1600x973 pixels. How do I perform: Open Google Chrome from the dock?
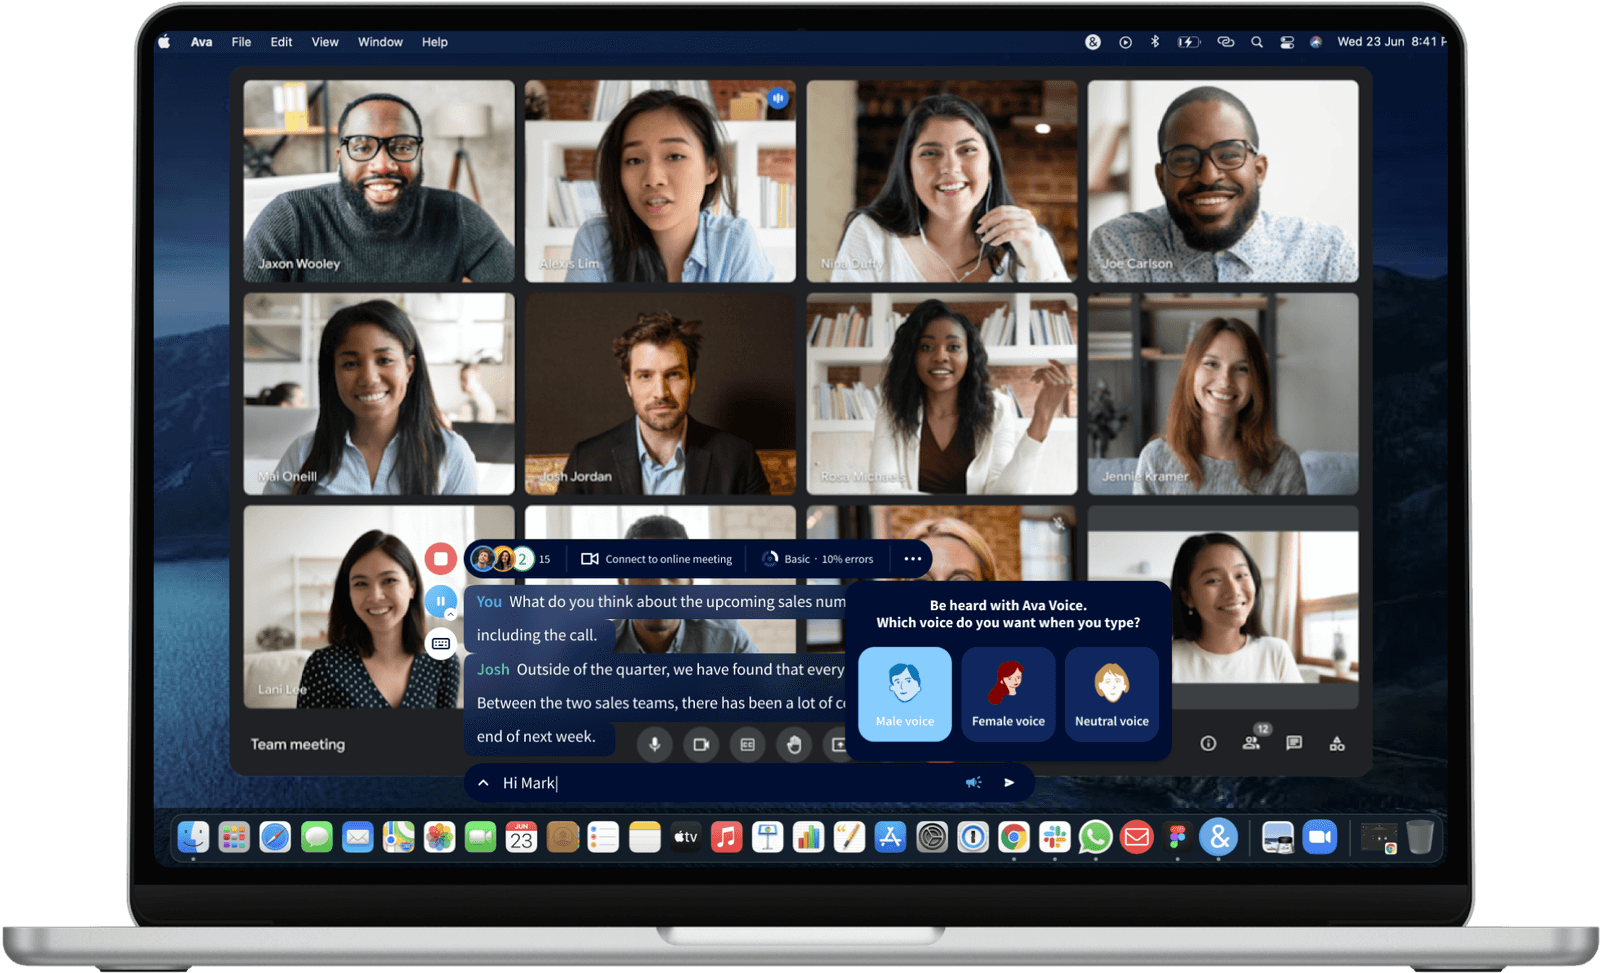[1013, 837]
